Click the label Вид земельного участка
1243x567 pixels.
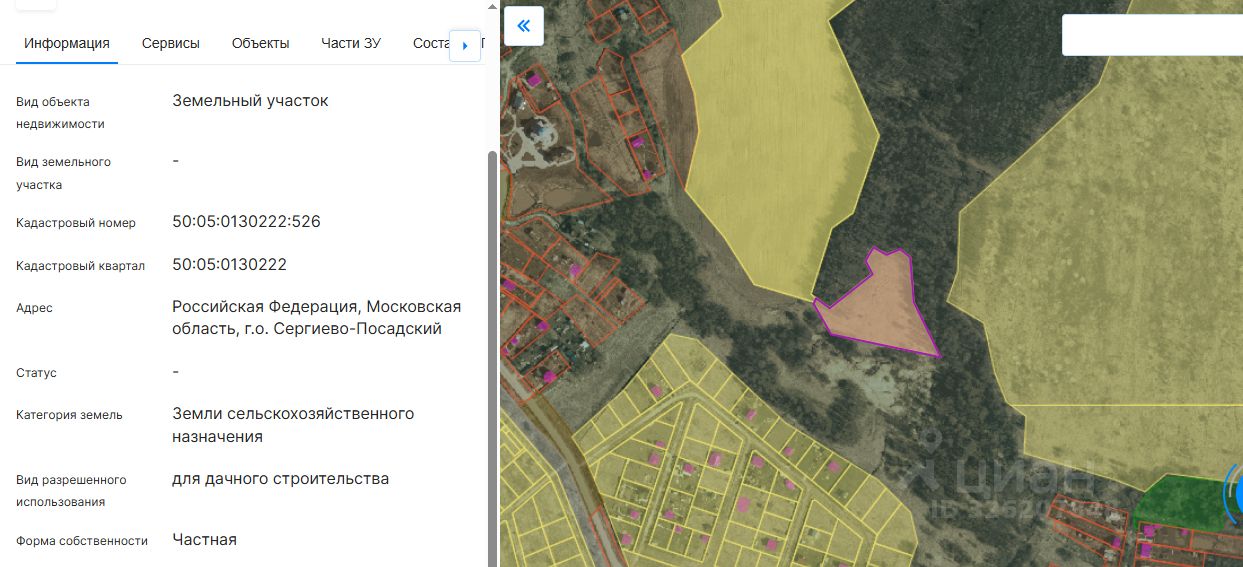coord(63,173)
